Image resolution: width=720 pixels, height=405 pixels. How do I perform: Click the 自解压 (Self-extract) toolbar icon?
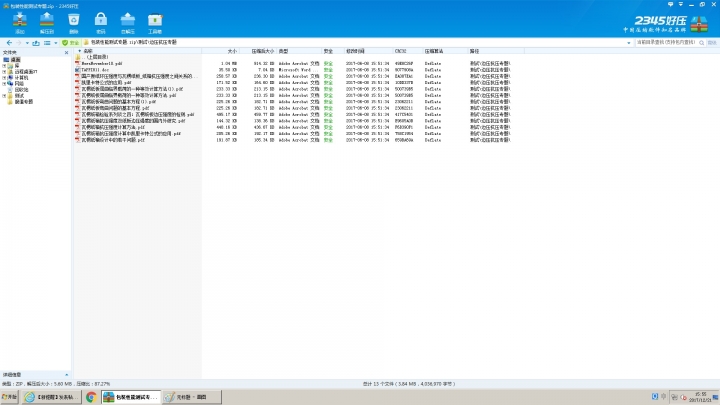click(128, 22)
